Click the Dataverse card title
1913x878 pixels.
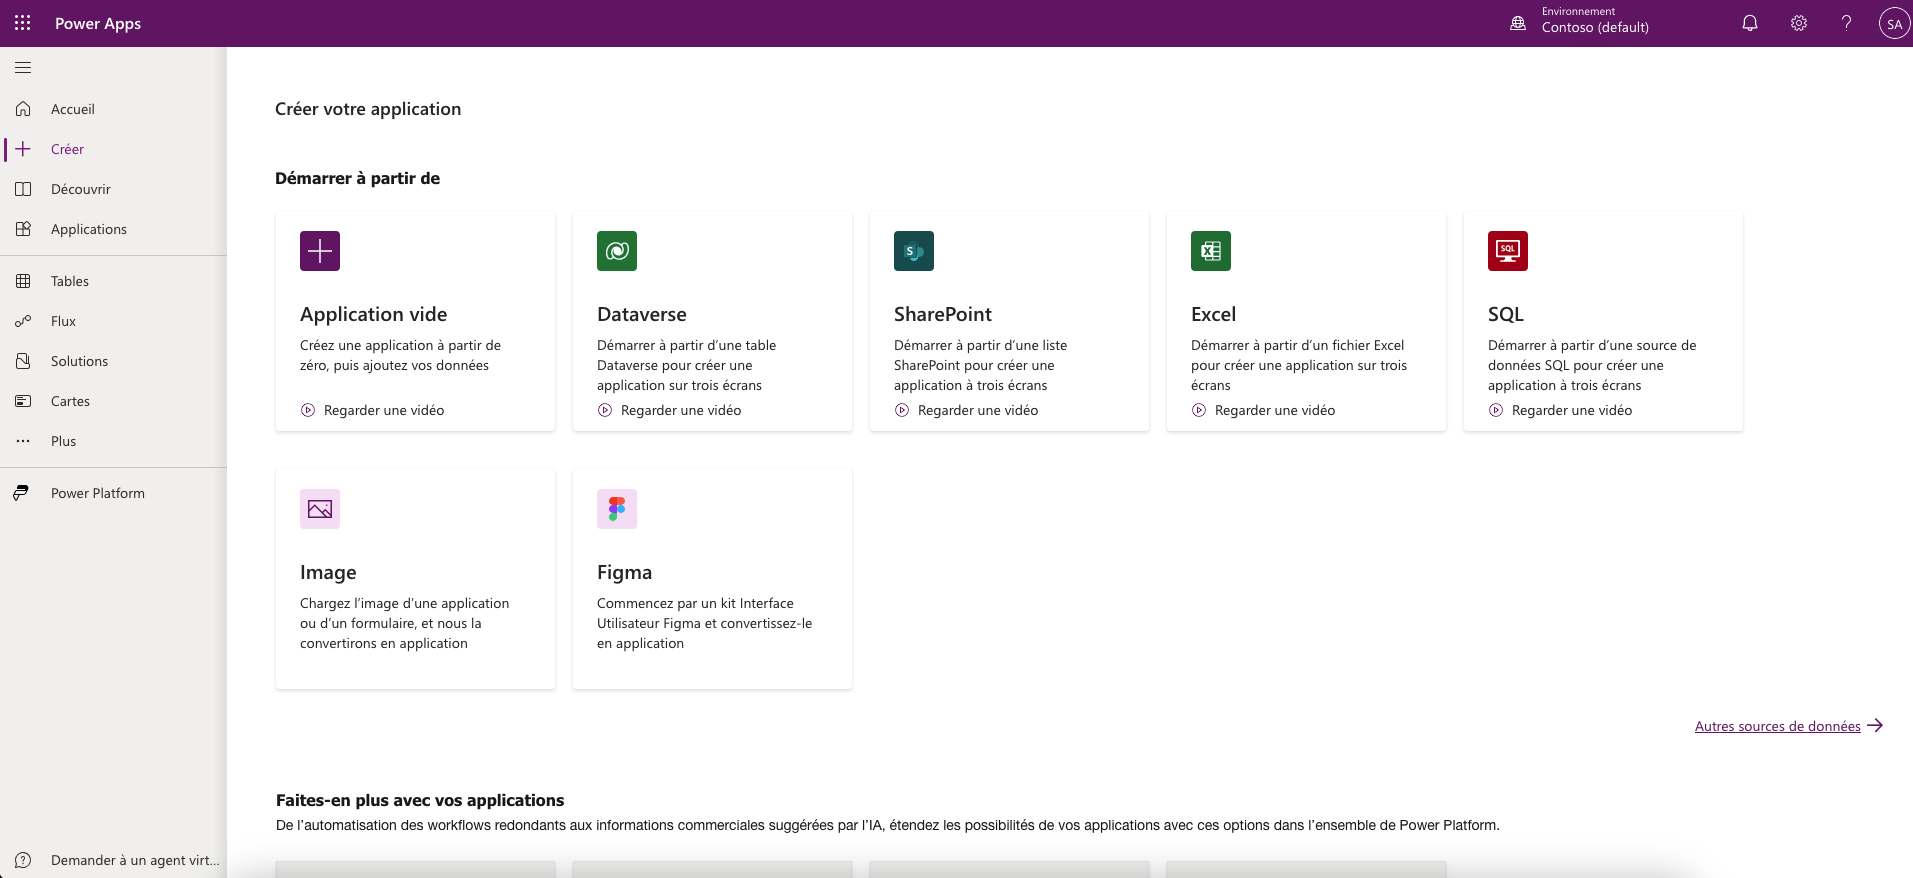(x=642, y=314)
